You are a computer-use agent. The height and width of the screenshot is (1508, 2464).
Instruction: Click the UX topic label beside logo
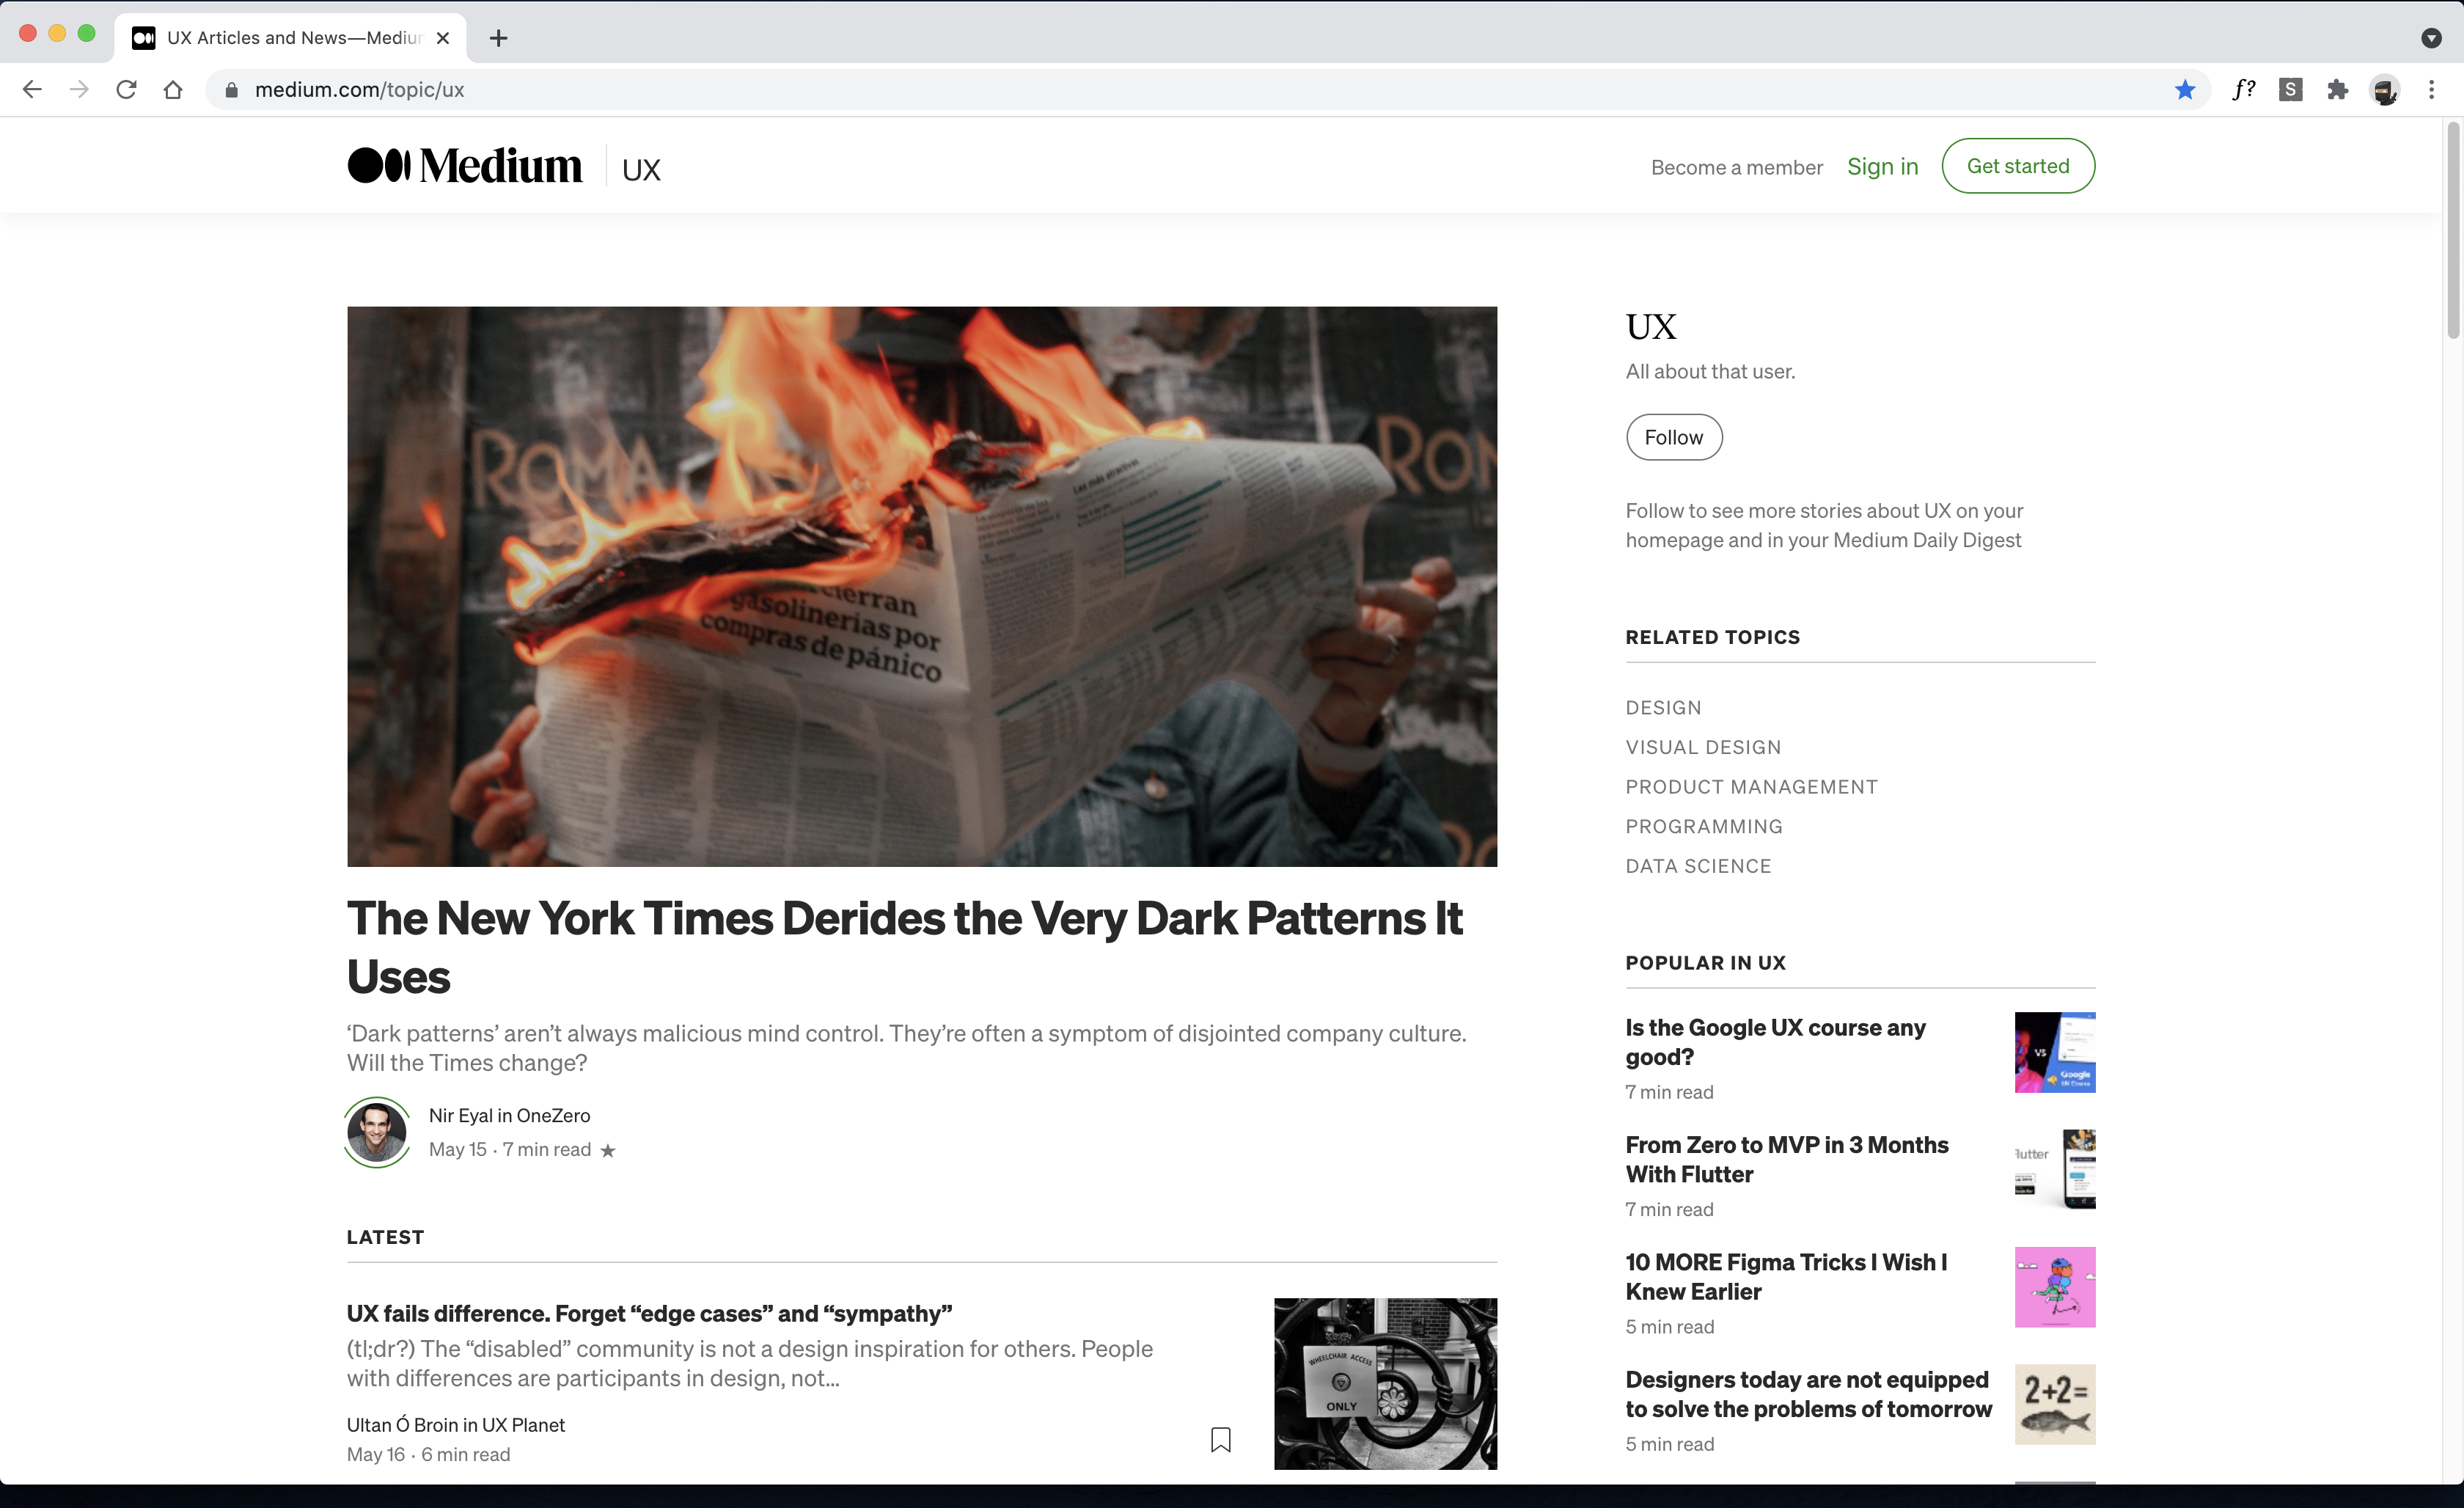point(641,170)
